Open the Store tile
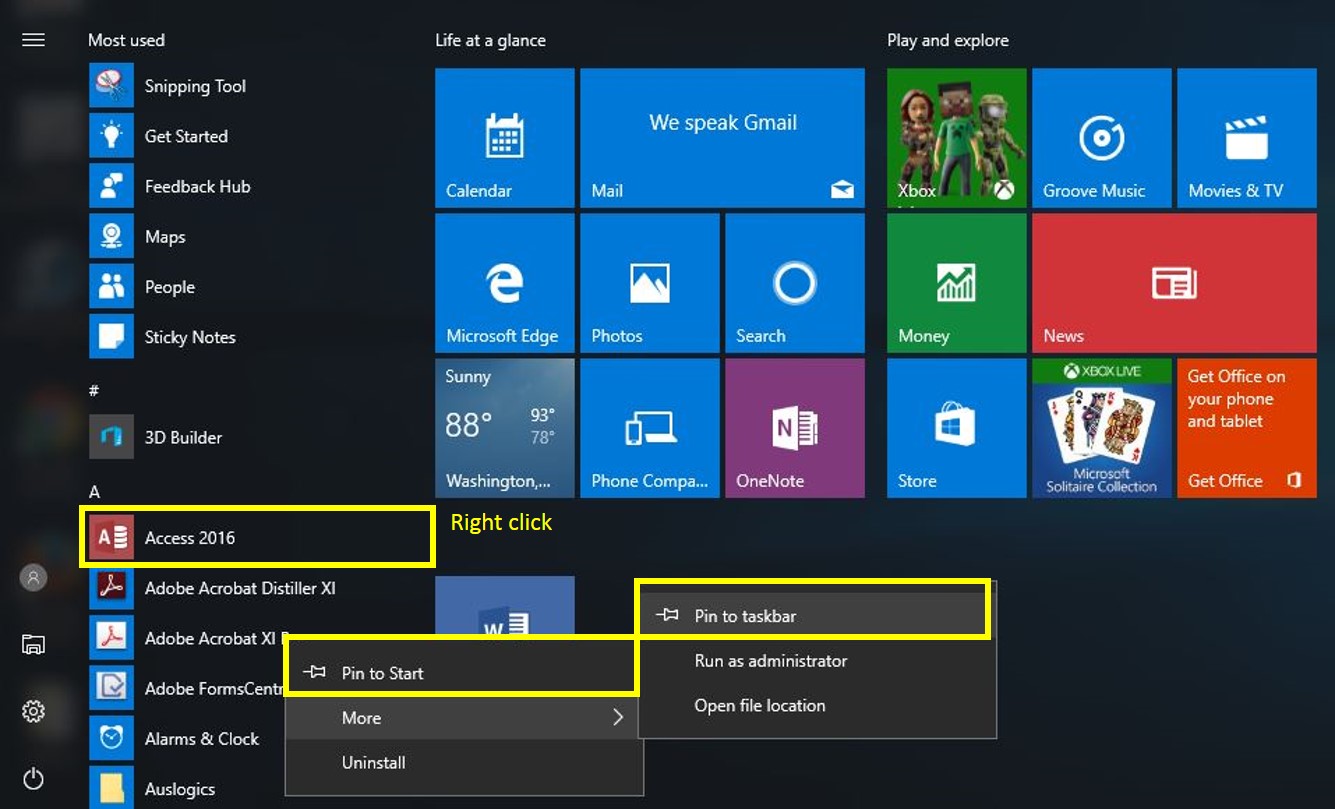Viewport: 1335px width, 809px height. pos(956,428)
